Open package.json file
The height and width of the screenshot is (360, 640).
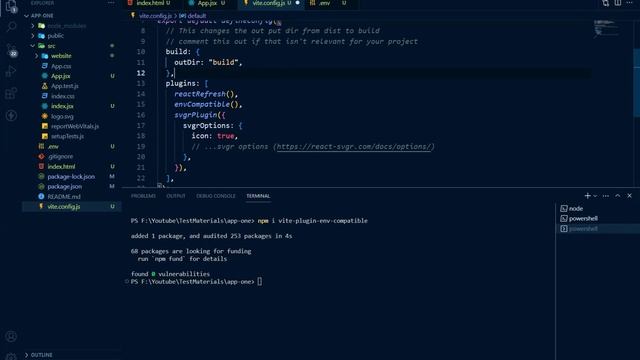(64, 187)
